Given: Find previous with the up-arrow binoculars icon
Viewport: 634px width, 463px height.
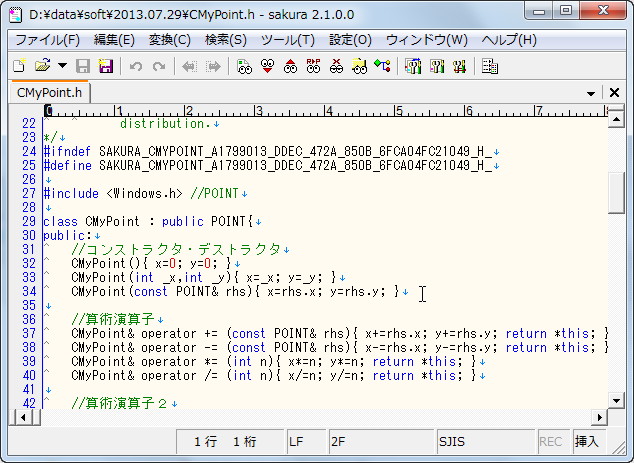Looking at the screenshot, I should click(x=290, y=66).
